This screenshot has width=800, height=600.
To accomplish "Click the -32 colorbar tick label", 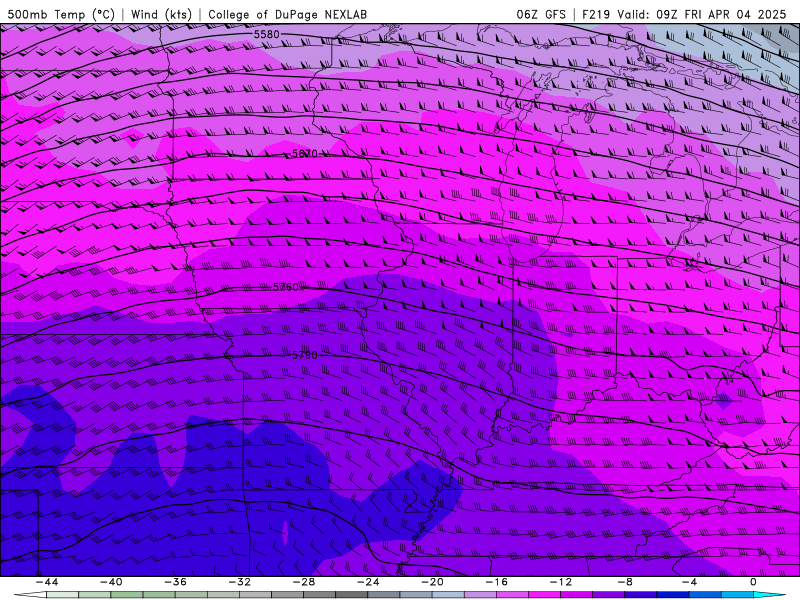I will tap(239, 582).
